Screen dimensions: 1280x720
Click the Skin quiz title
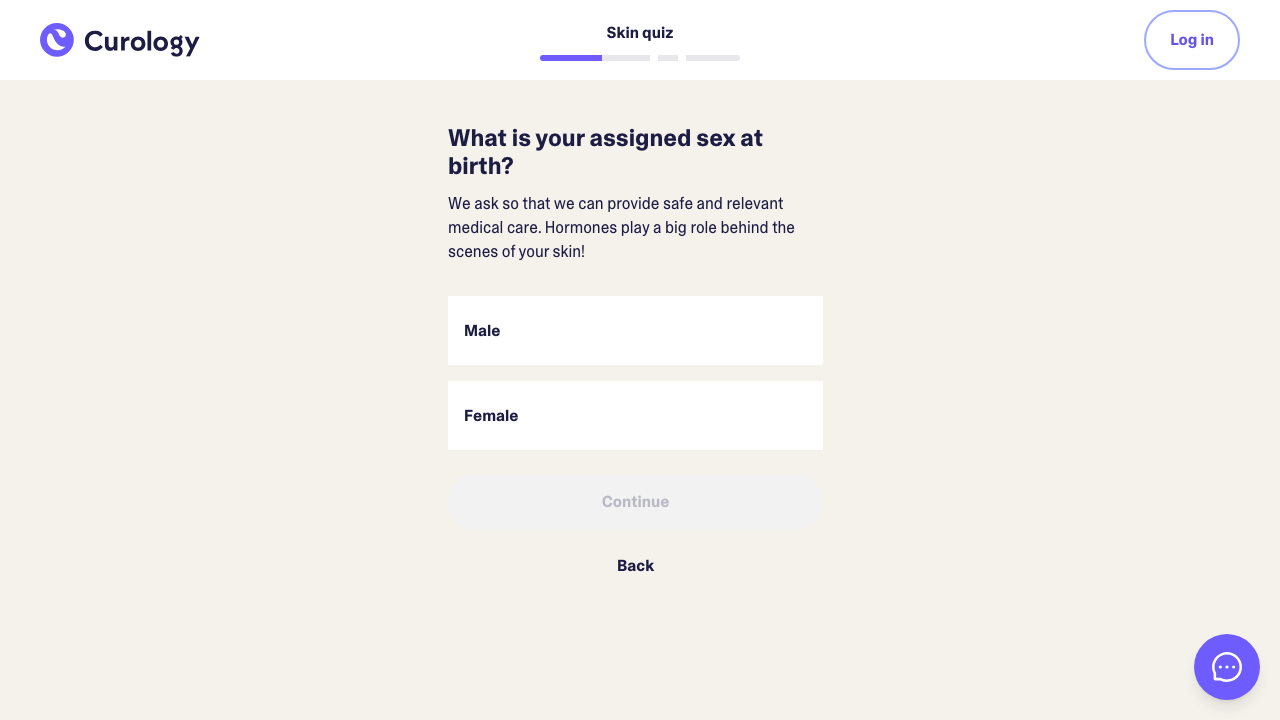640,32
